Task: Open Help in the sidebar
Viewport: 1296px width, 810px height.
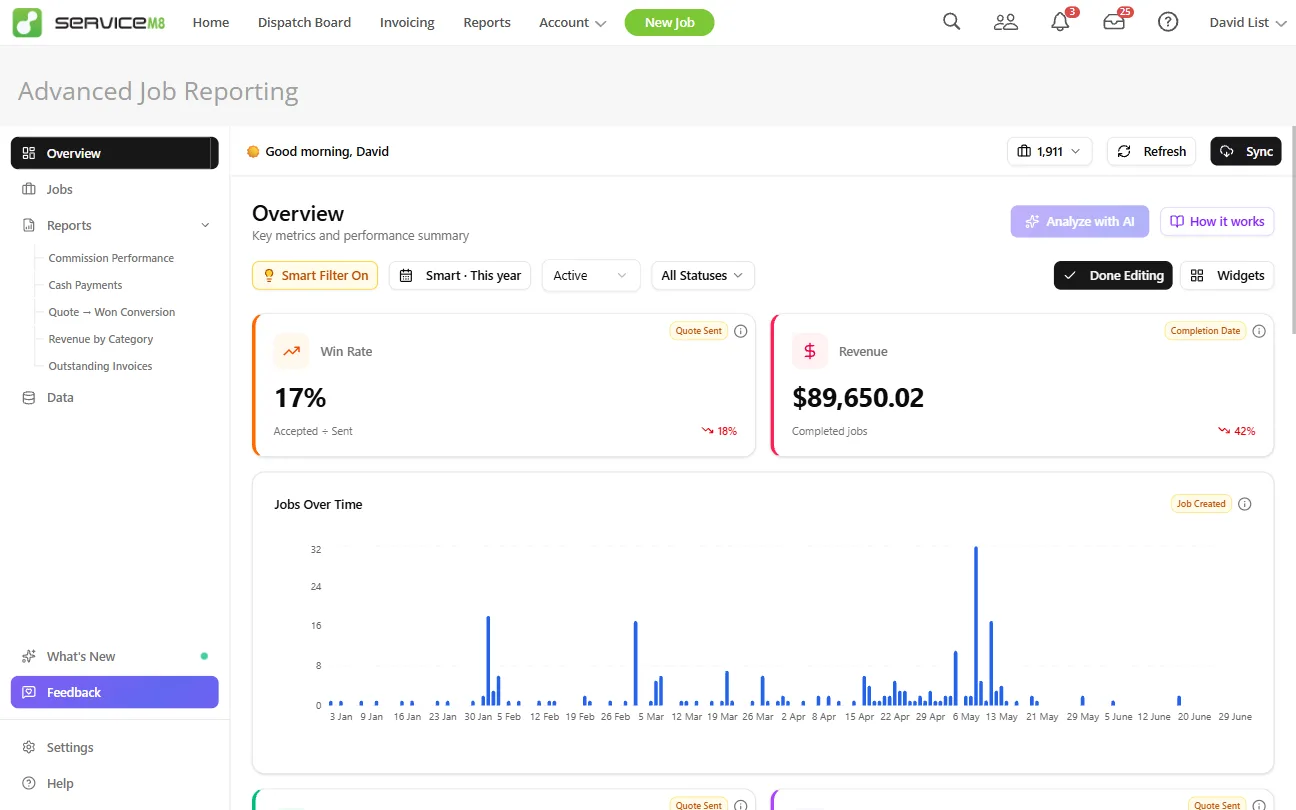Action: coord(114,783)
